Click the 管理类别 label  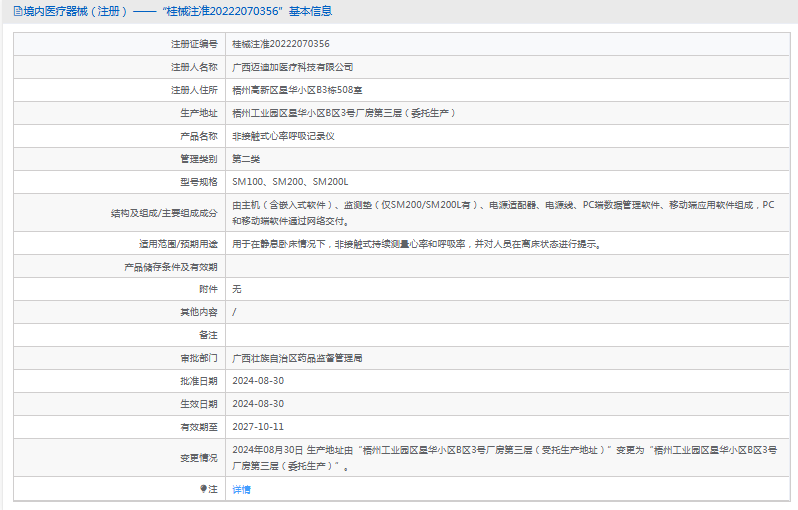tap(198, 159)
